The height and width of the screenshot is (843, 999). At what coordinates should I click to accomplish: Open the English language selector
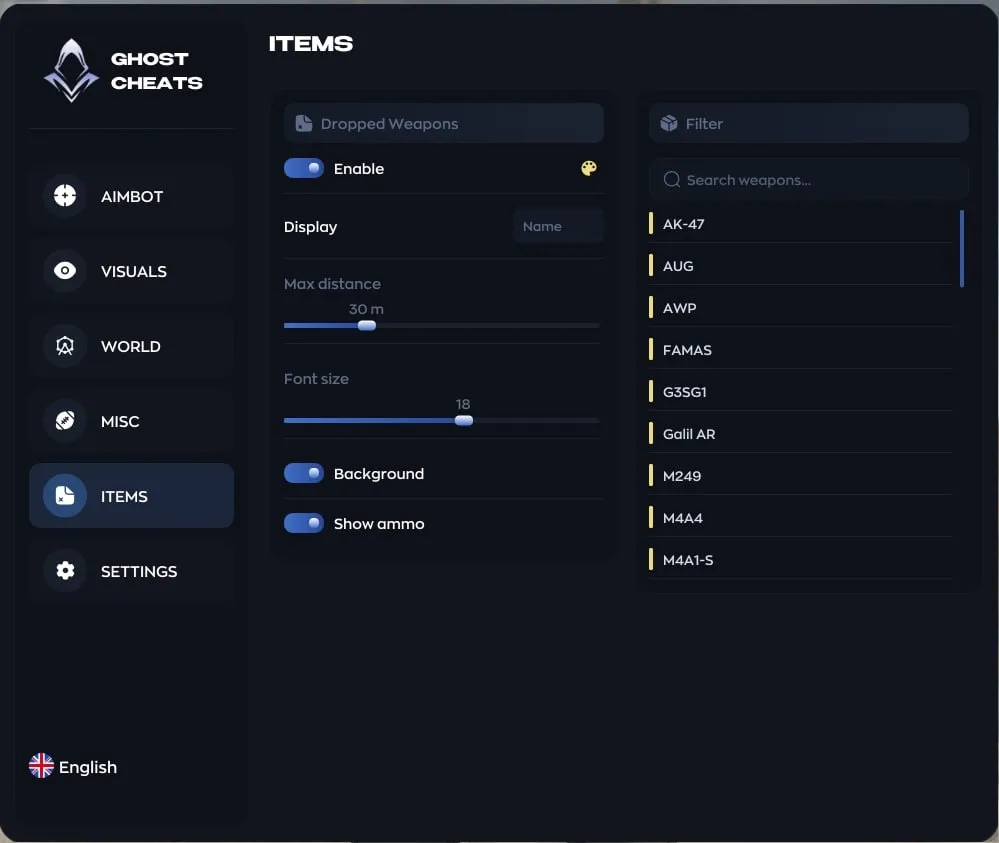(x=73, y=767)
